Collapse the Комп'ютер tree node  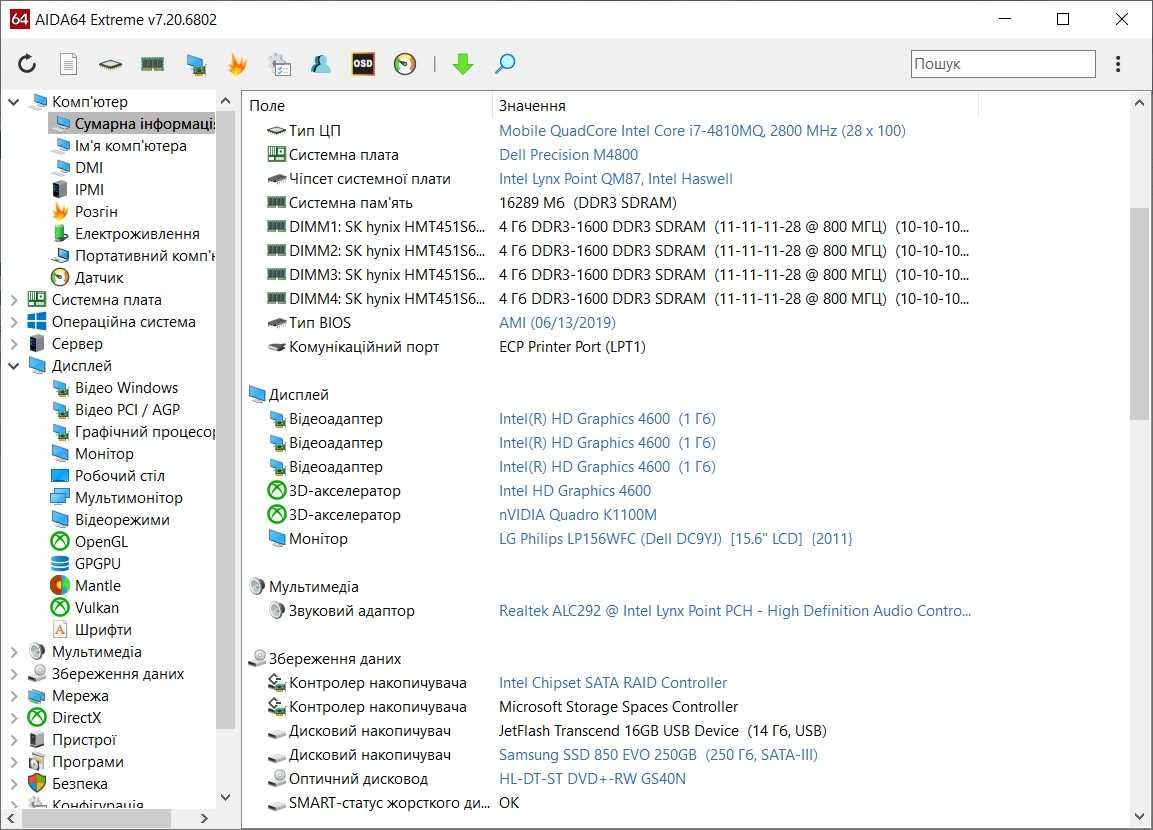pos(14,101)
